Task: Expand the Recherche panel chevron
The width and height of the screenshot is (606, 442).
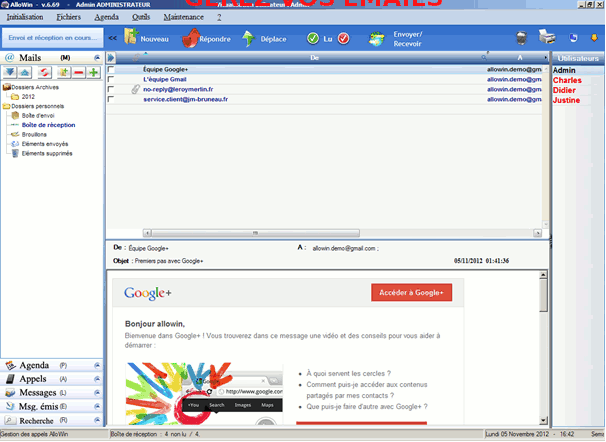Action: [x=97, y=420]
